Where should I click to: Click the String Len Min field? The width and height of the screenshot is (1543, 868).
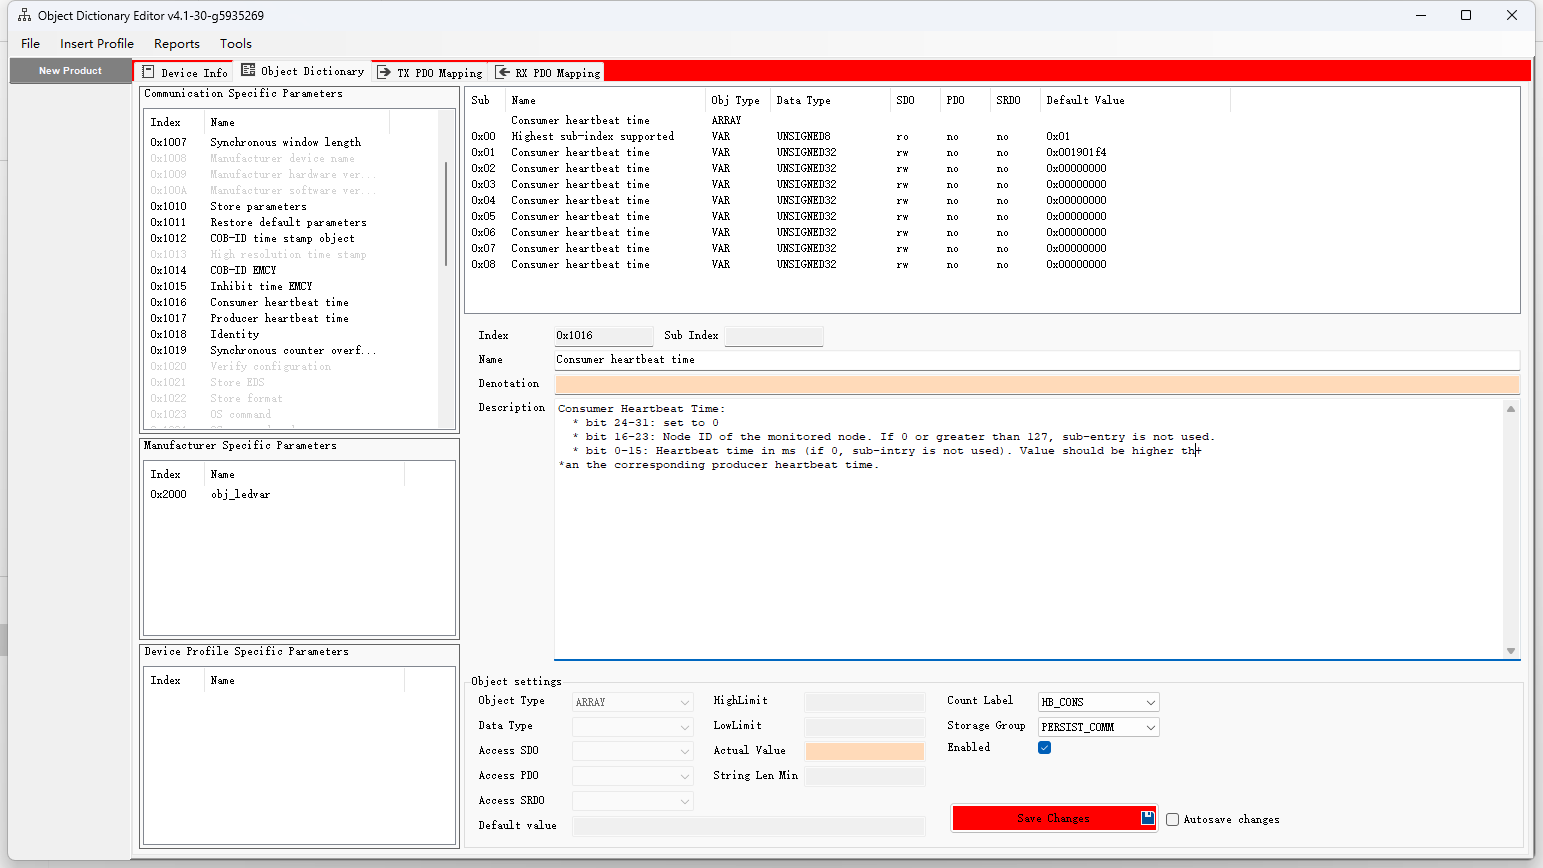[x=865, y=776]
